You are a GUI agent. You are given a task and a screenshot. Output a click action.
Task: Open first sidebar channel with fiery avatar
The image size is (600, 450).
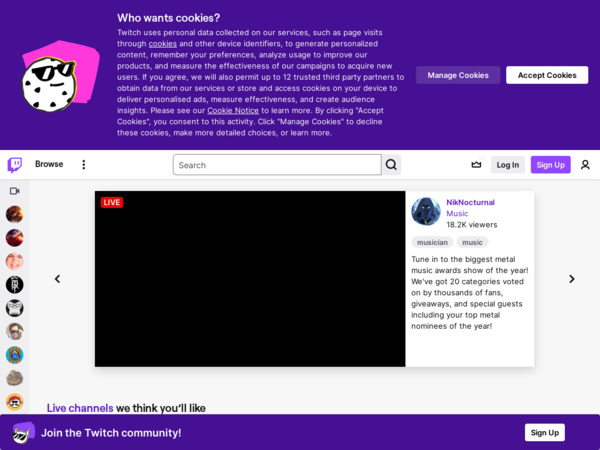pyautogui.click(x=15, y=214)
